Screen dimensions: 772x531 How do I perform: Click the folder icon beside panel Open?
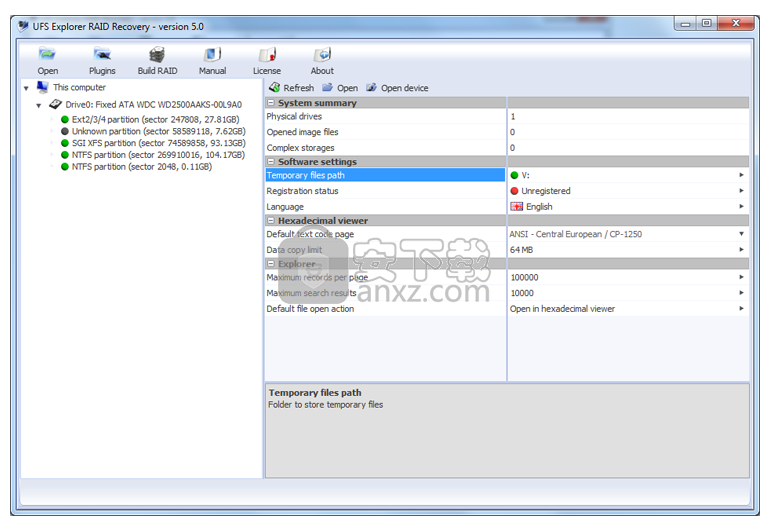click(x=327, y=88)
